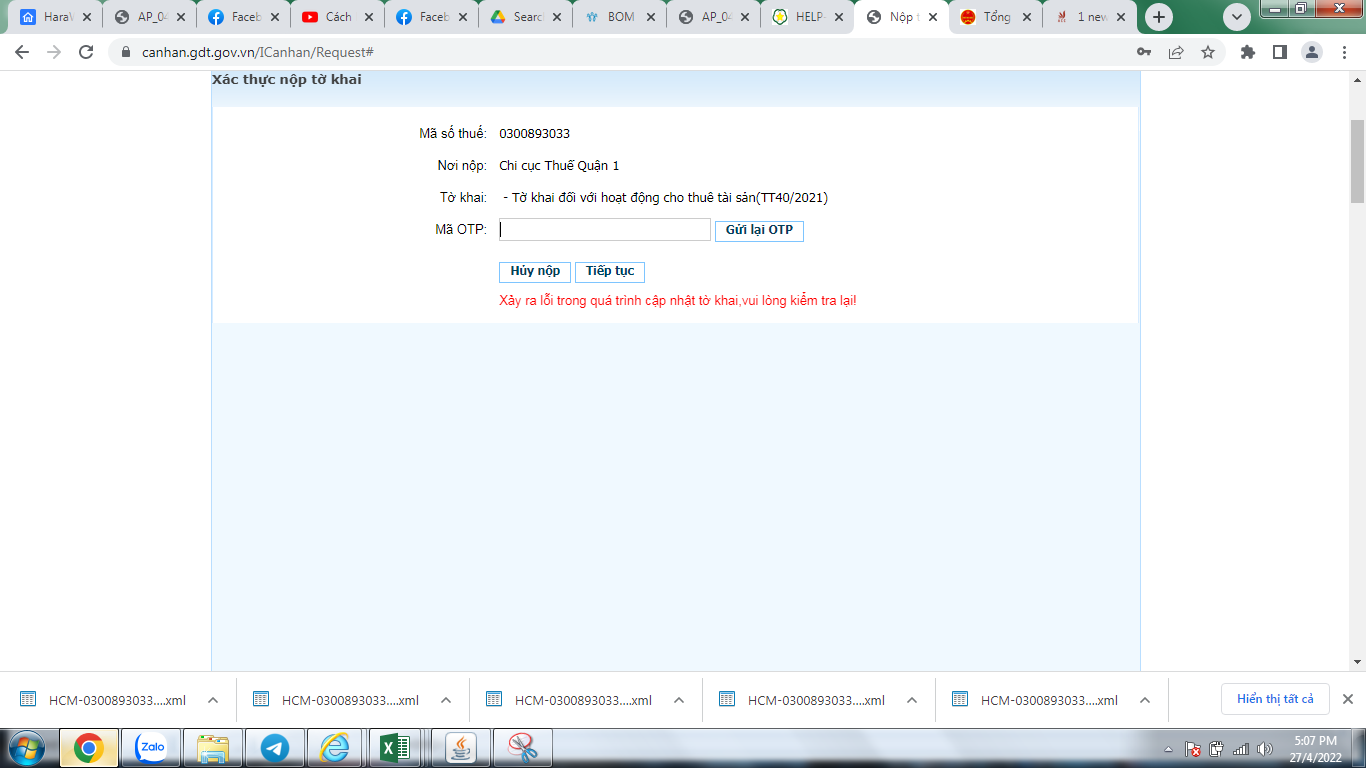This screenshot has height=768, width=1366.
Task: Open the saved password key icon
Action: (1144, 52)
